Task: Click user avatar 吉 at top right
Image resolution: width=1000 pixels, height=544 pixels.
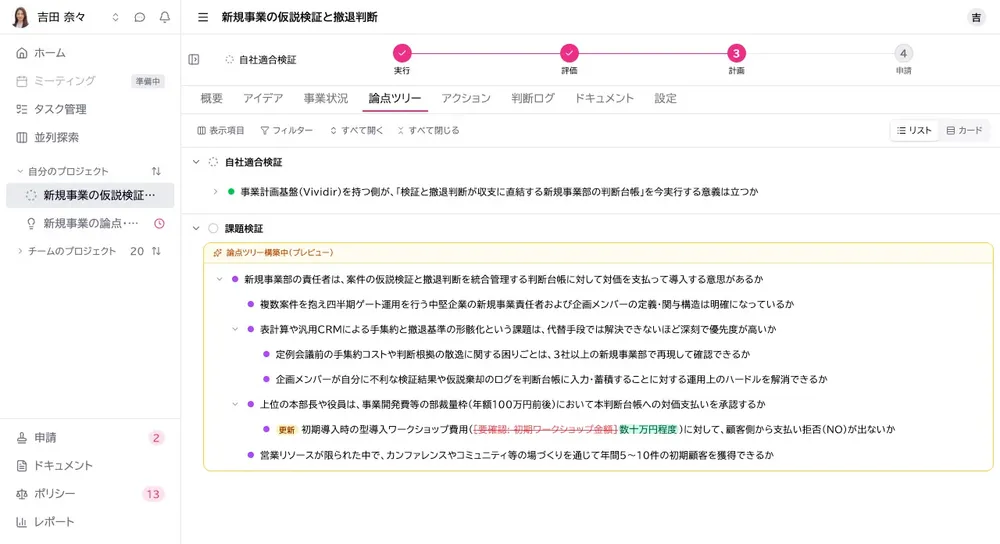Action: pos(976,17)
